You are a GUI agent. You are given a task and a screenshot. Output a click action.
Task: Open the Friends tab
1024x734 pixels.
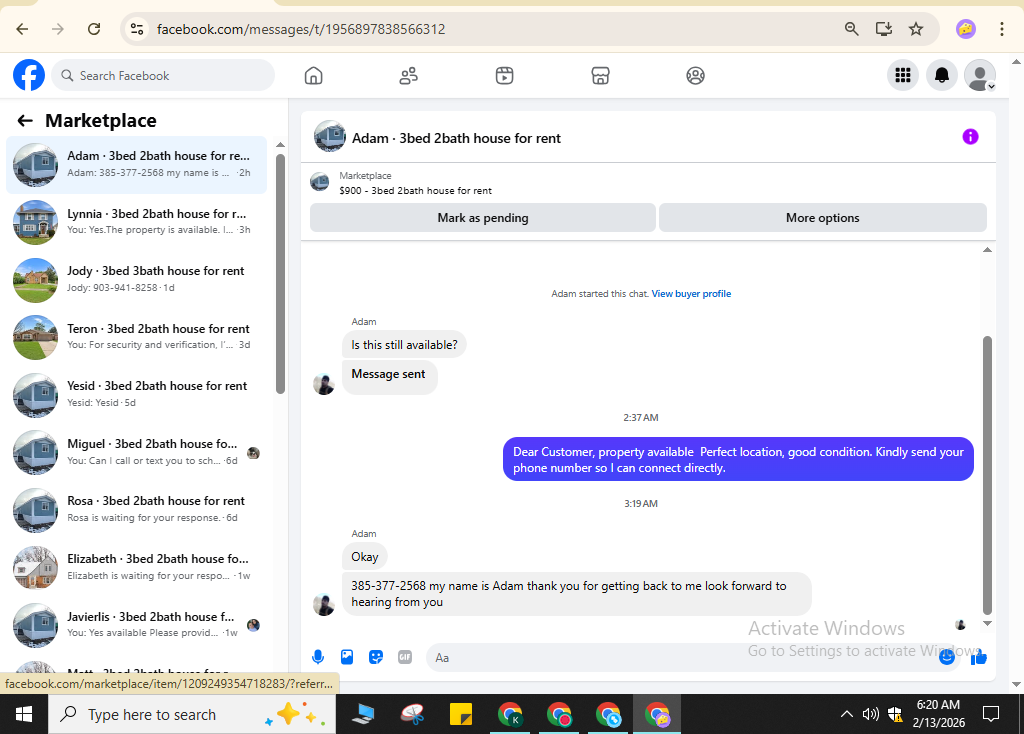[409, 76]
